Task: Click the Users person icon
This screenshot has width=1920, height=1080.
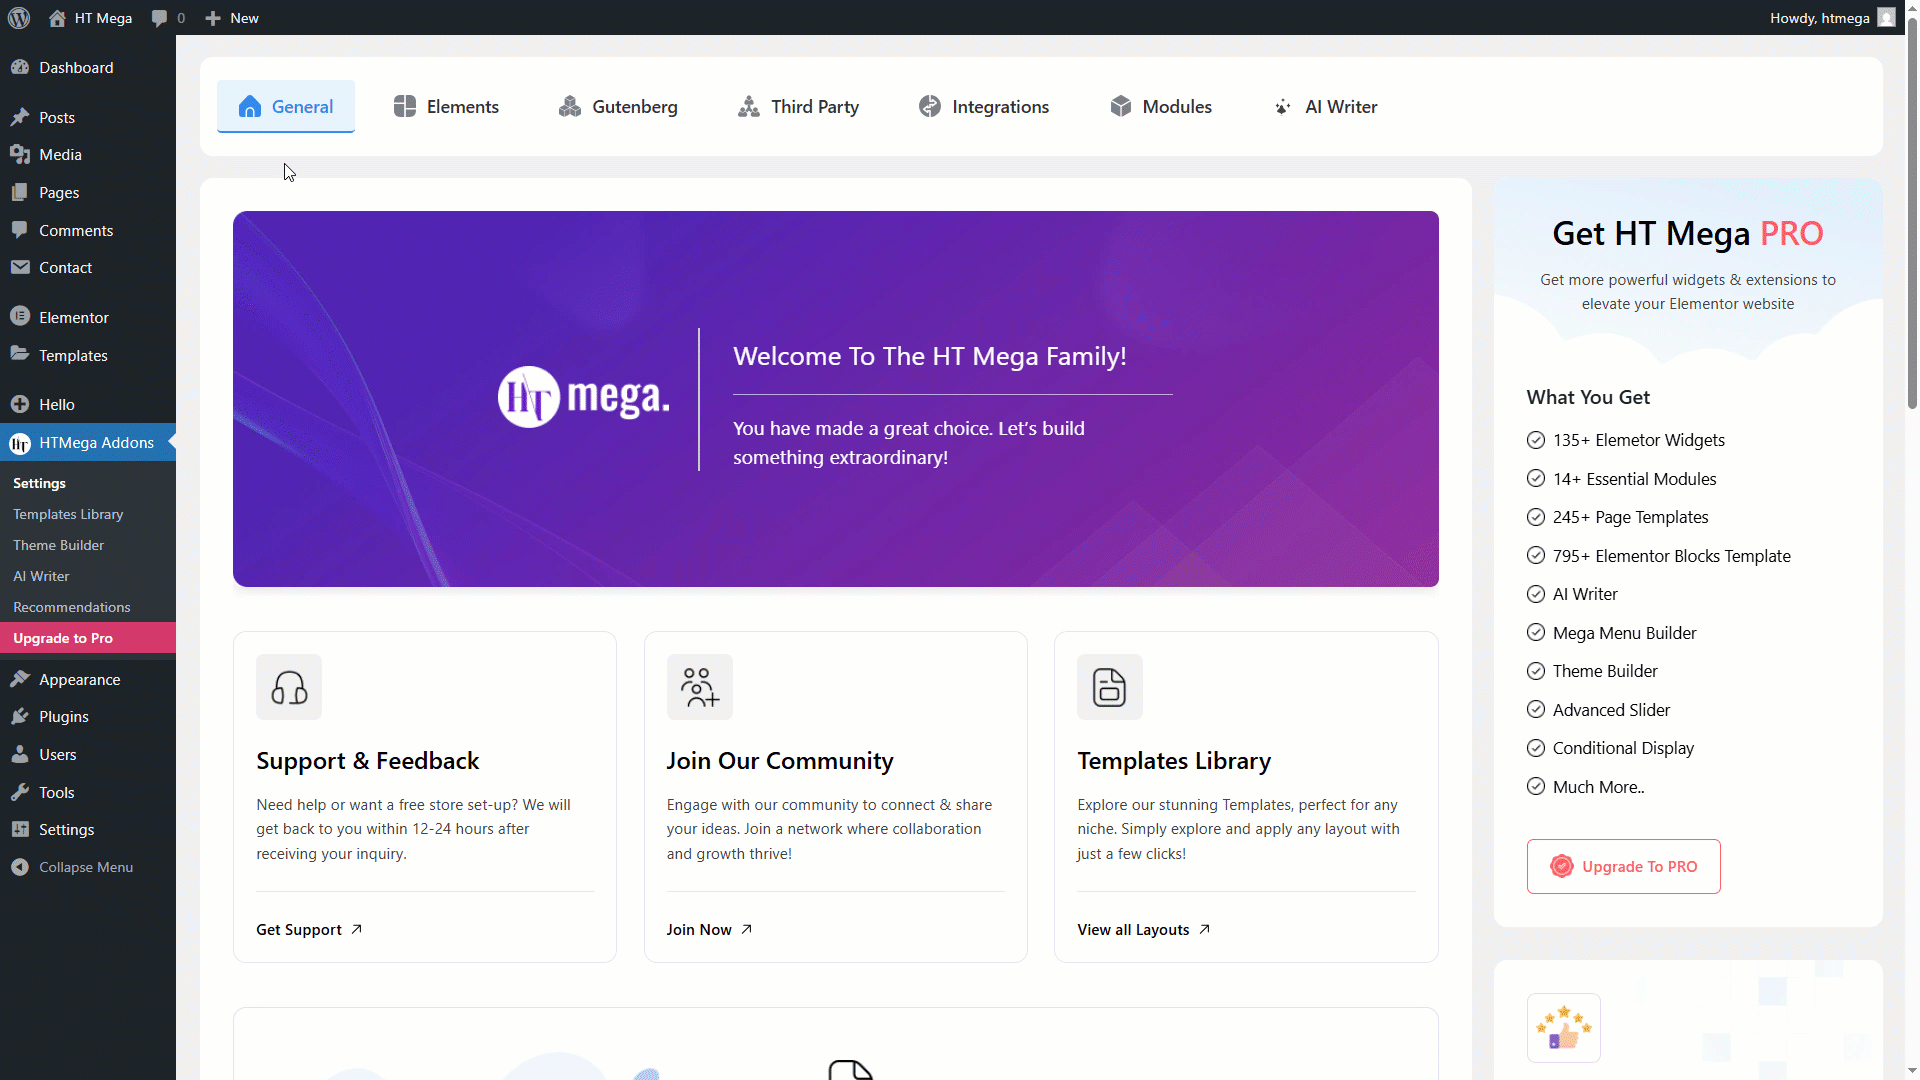Action: coord(20,754)
